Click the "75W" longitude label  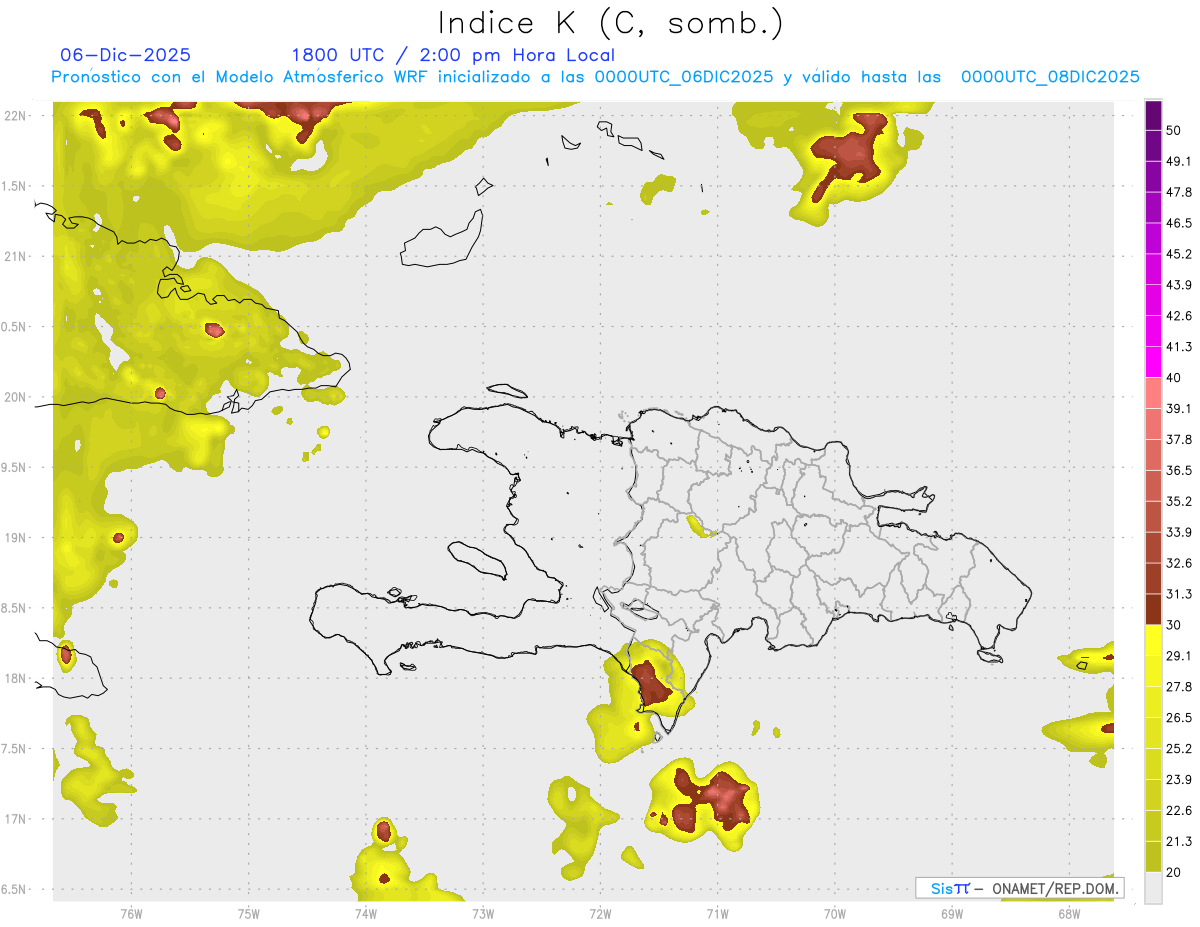pos(248,914)
